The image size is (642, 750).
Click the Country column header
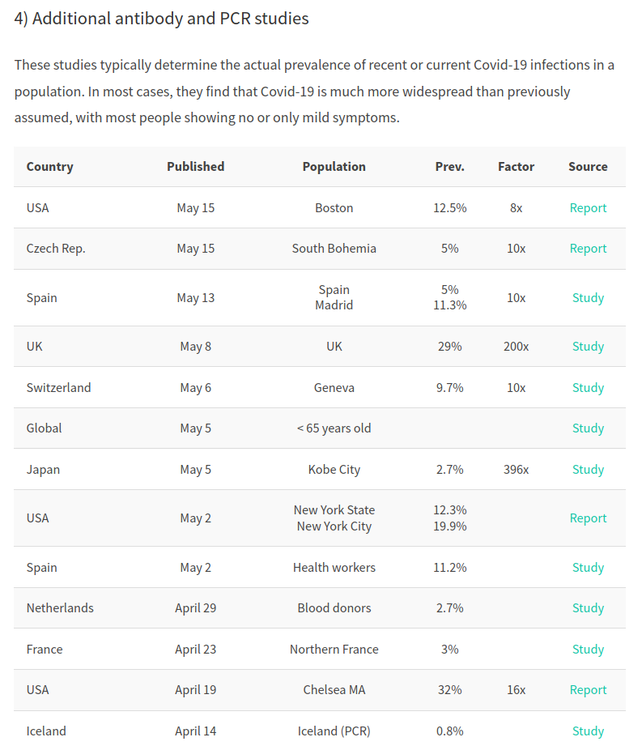[50, 167]
